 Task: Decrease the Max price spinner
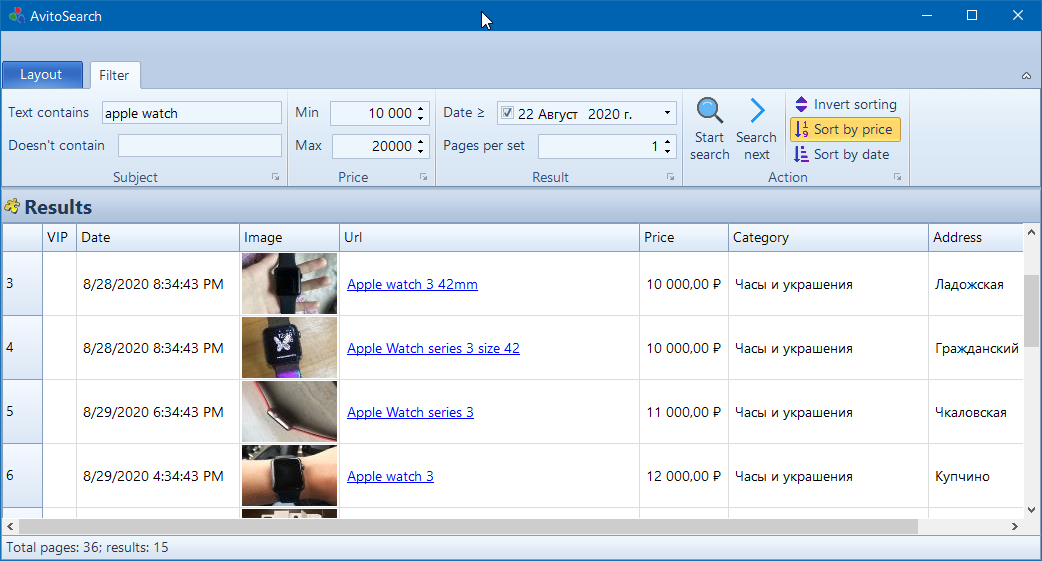coord(421,151)
